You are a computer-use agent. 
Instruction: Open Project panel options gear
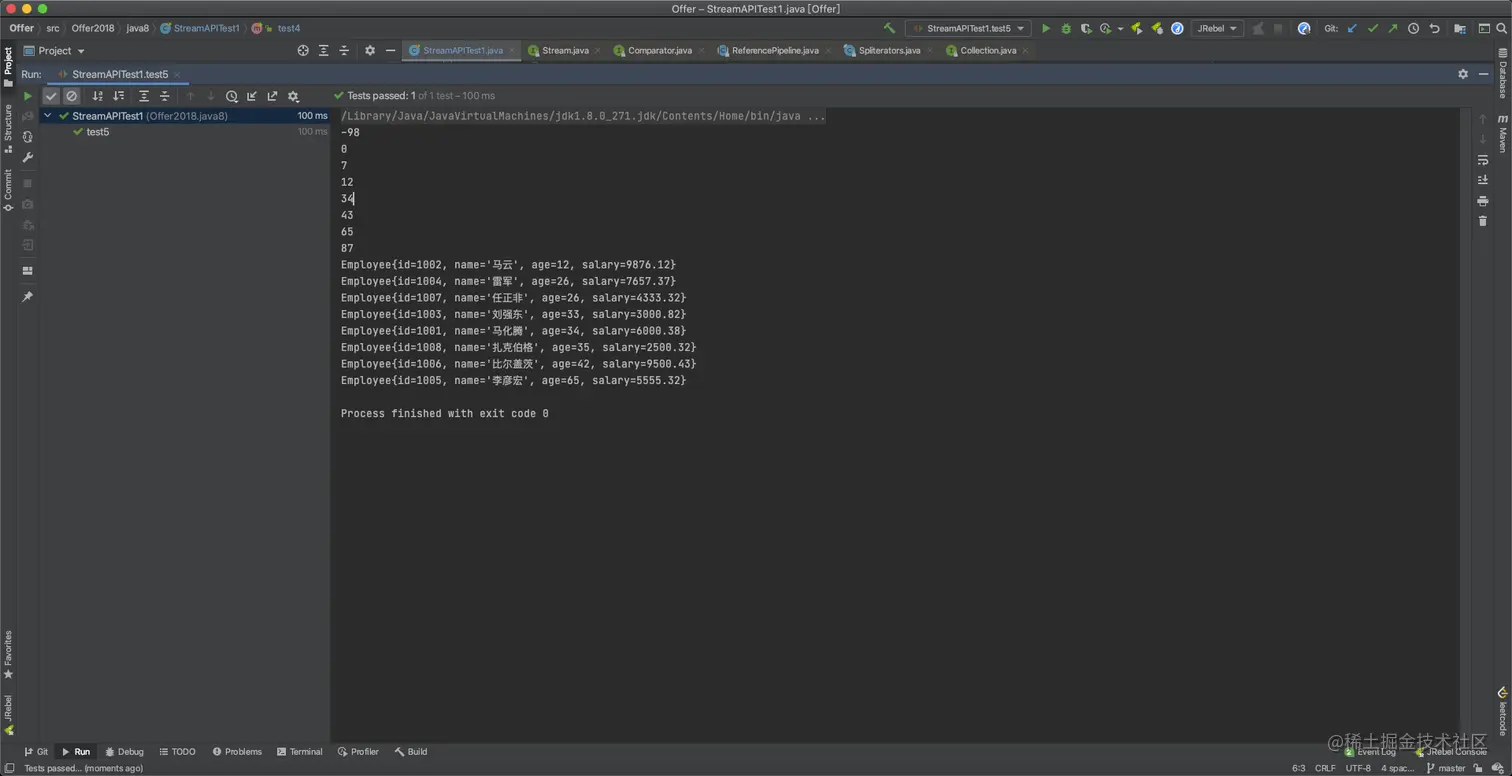(370, 51)
